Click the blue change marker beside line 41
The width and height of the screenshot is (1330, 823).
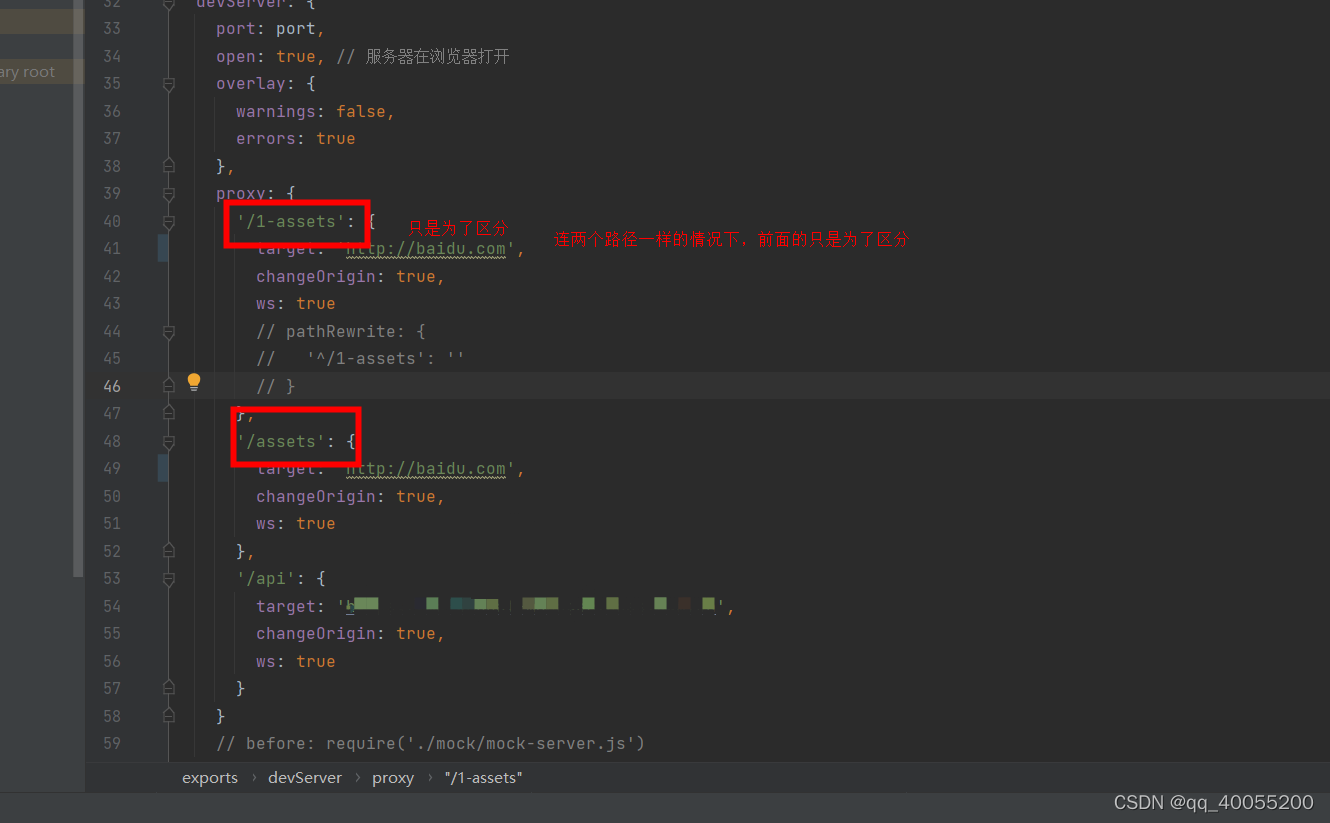[x=163, y=248]
